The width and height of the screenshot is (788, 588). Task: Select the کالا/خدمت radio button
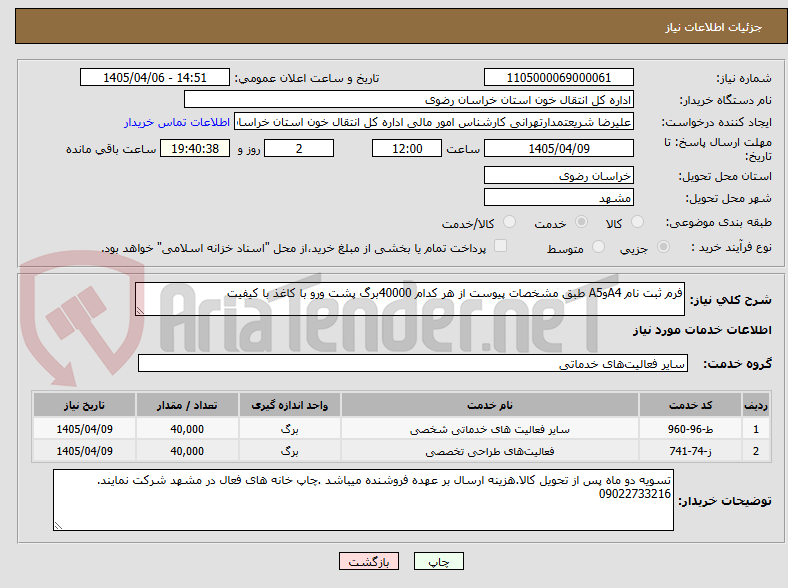[509, 222]
